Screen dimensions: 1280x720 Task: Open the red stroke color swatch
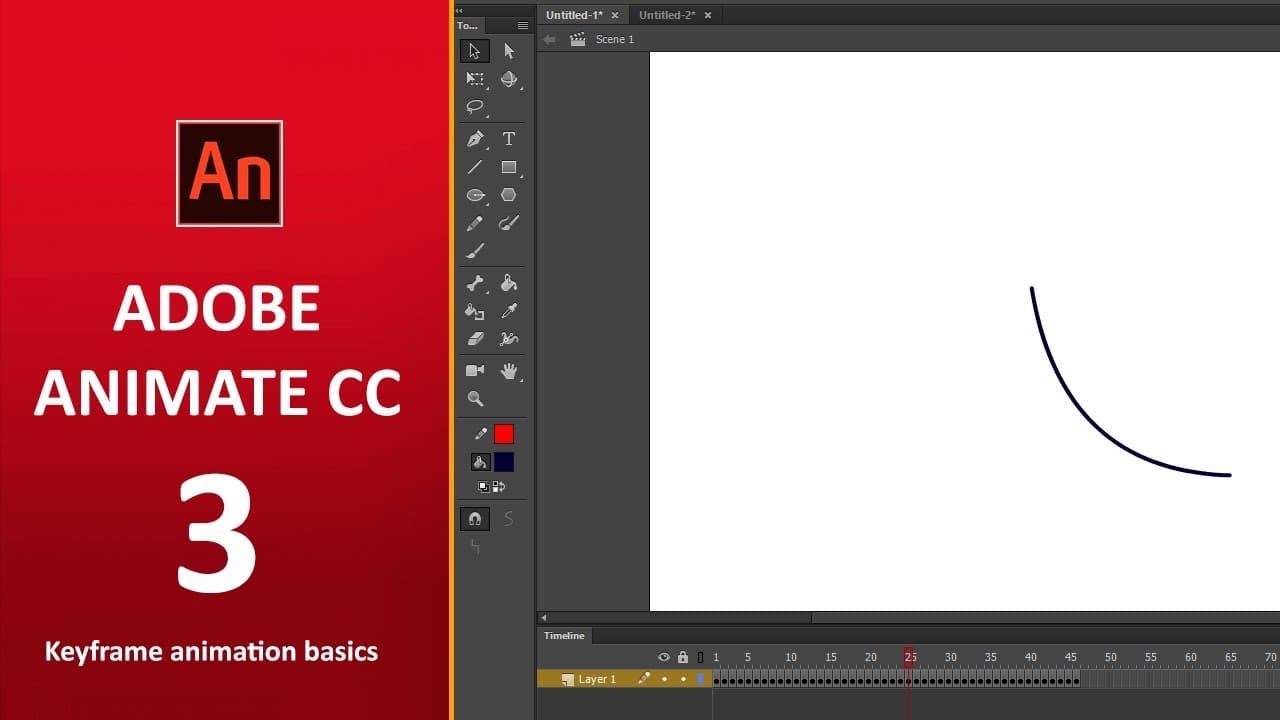[x=504, y=434]
